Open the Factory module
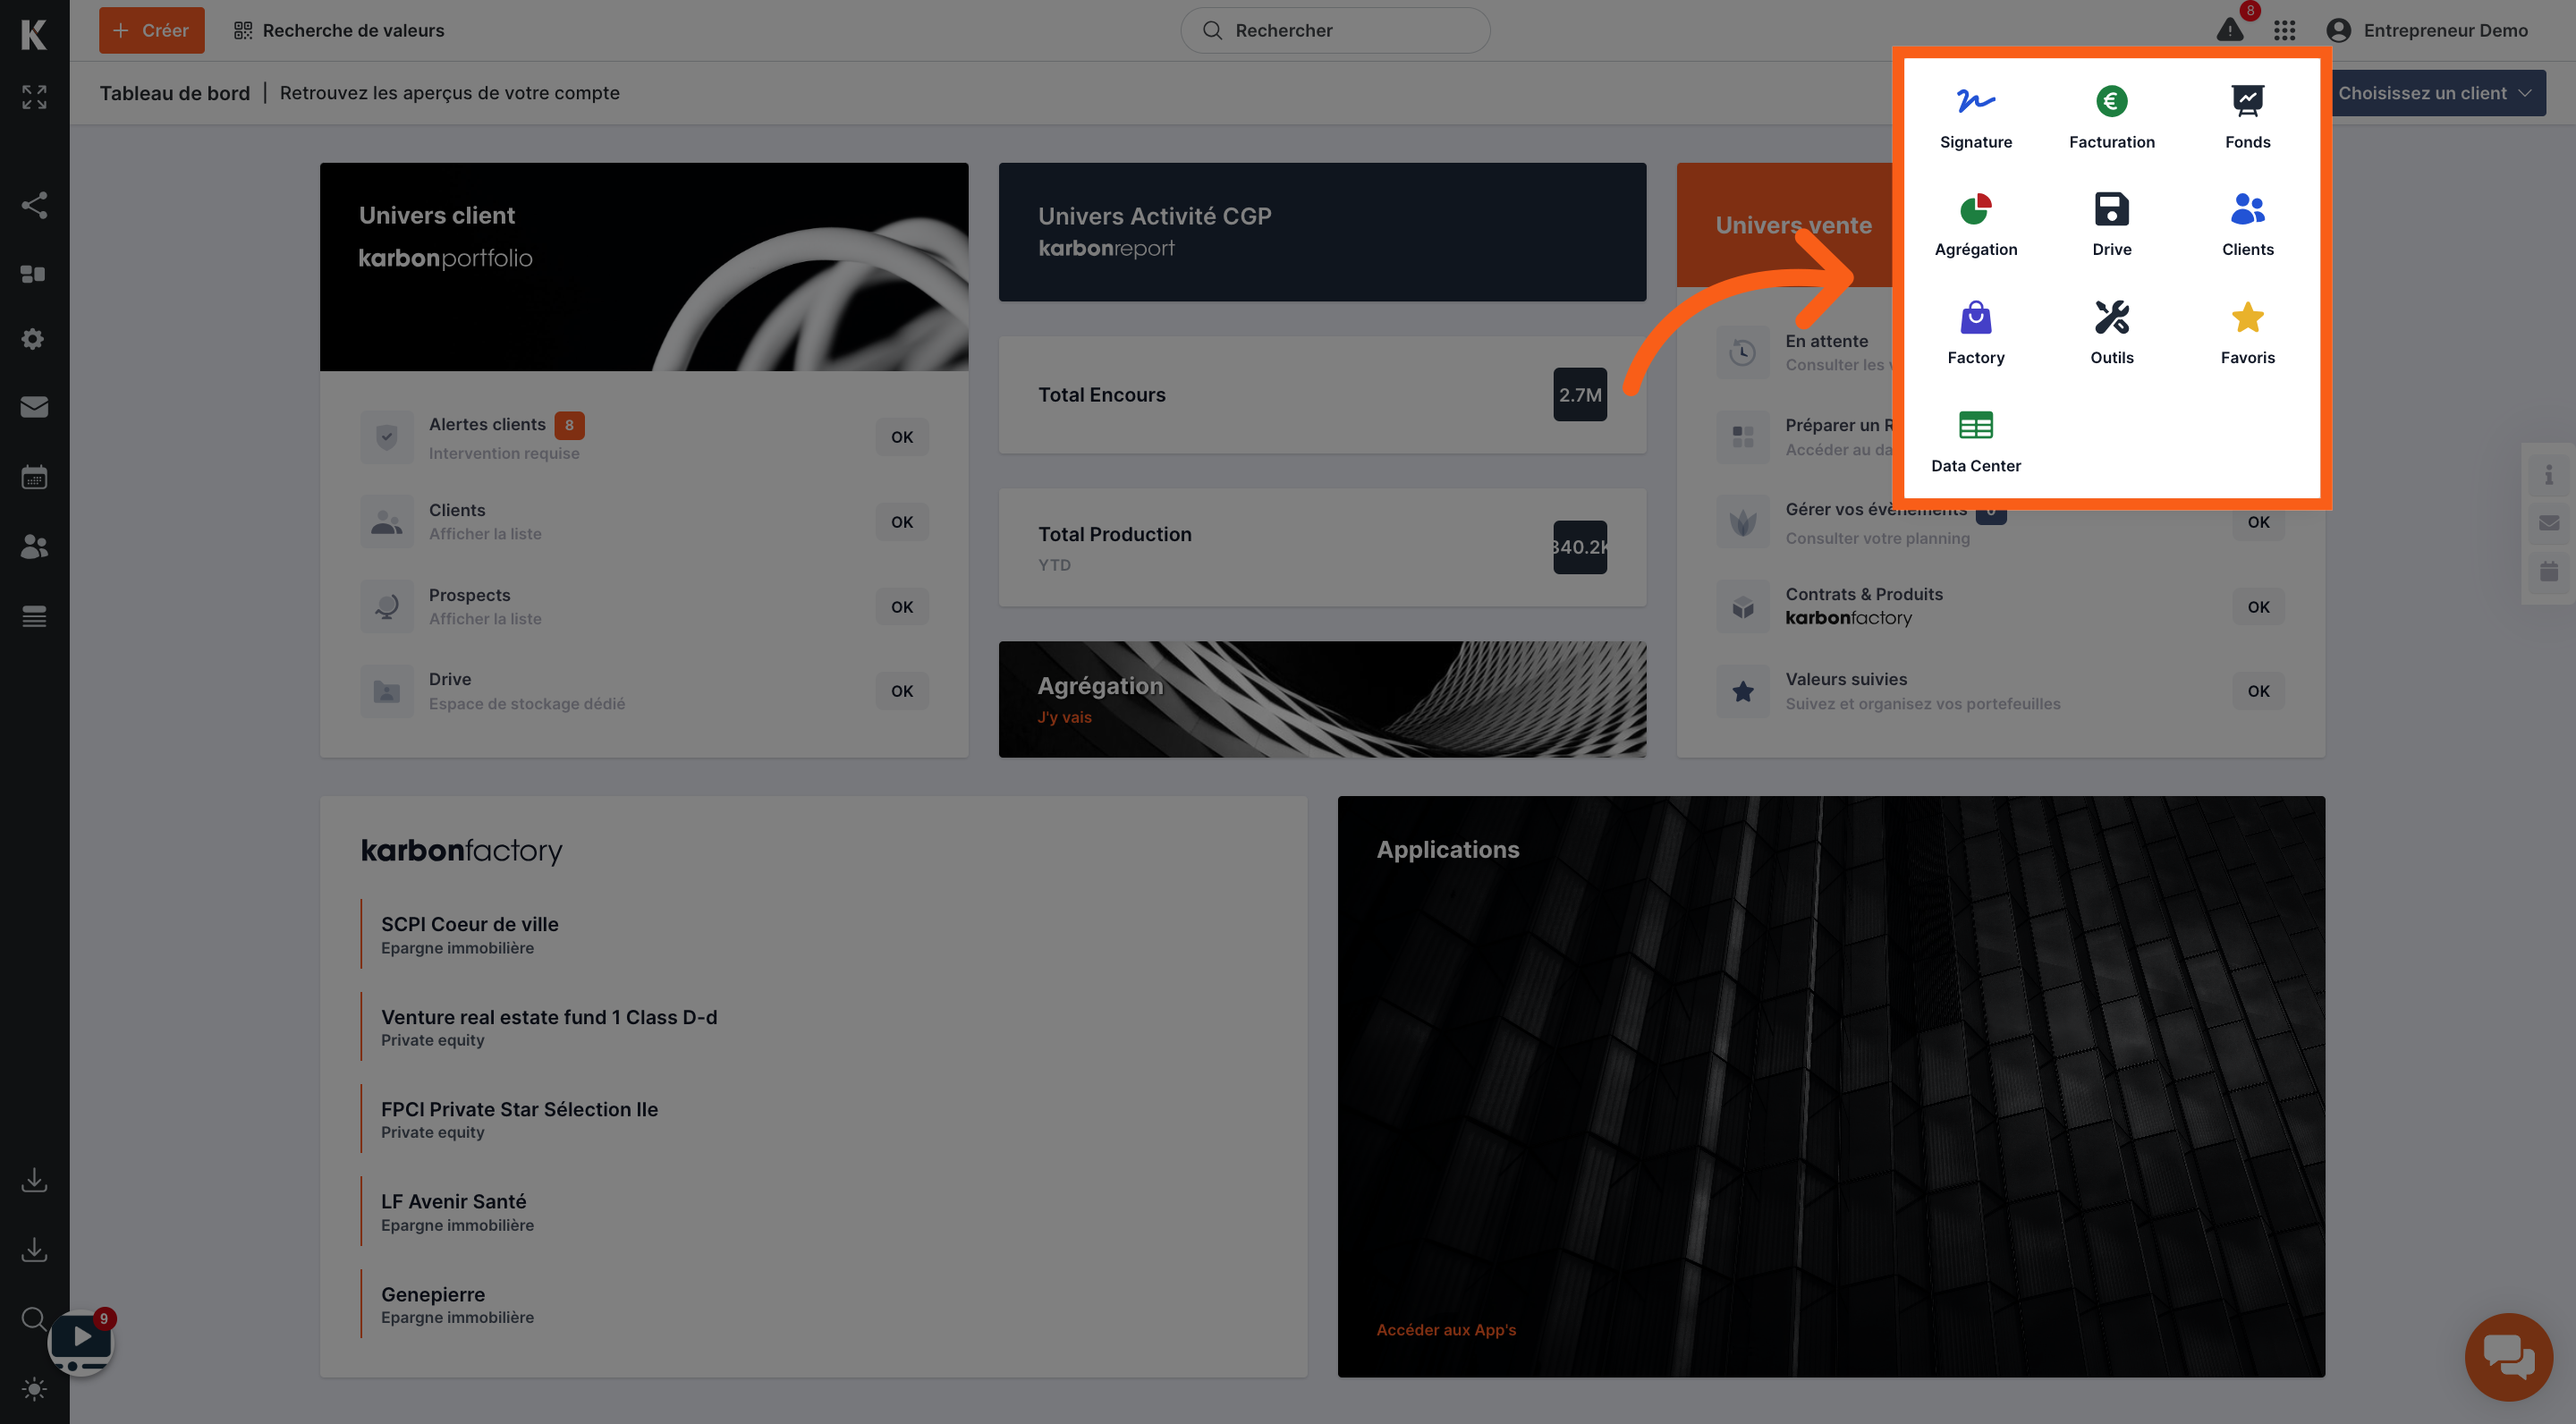This screenshot has height=1424, width=2576. pyautogui.click(x=1977, y=330)
